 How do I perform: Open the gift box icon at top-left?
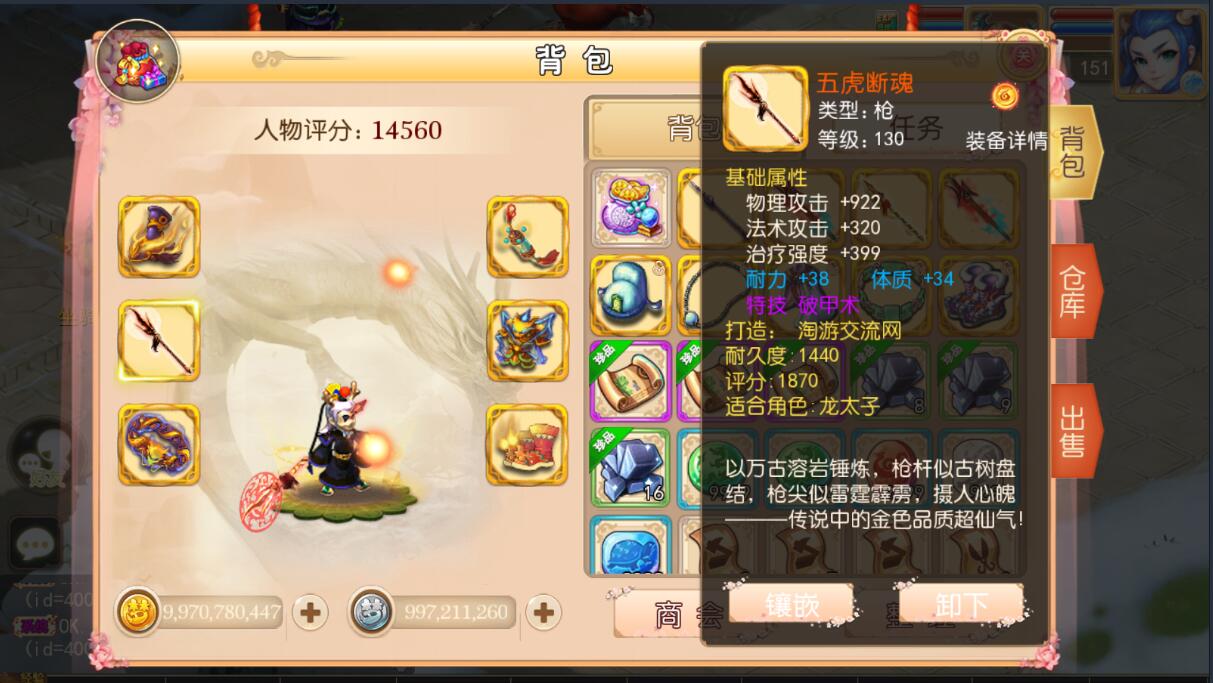[x=138, y=61]
